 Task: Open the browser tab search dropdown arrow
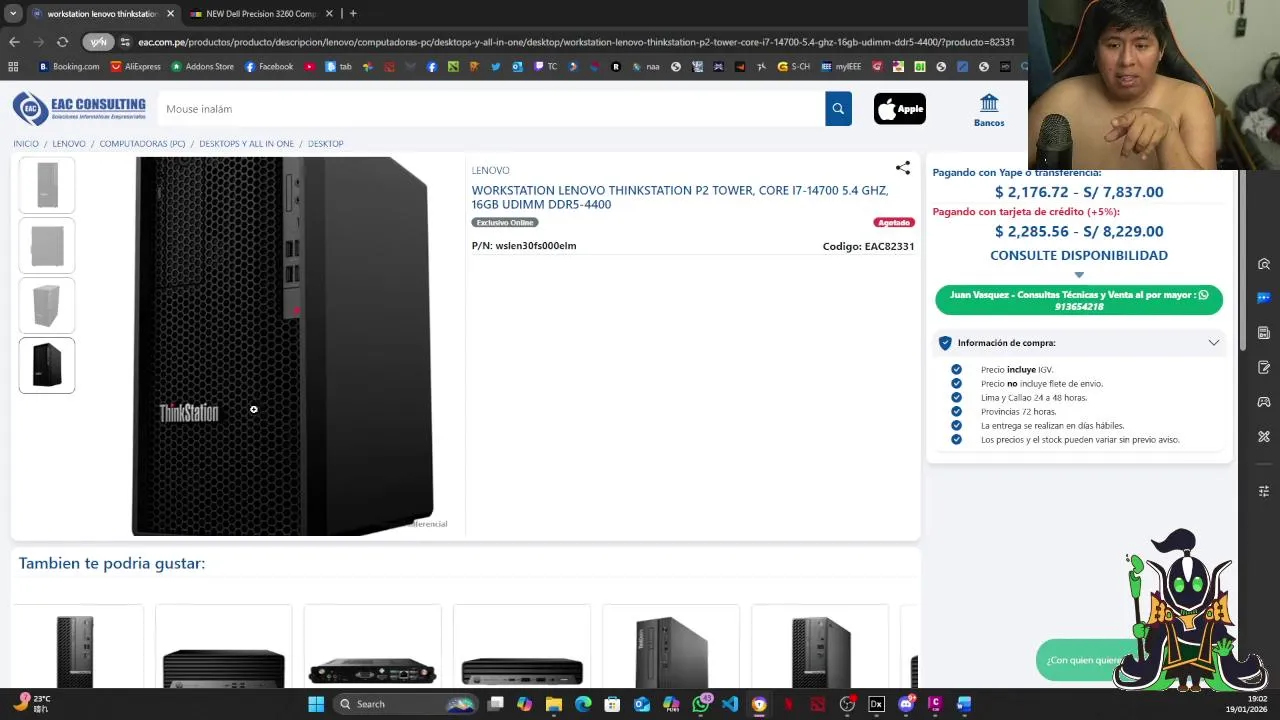13,13
